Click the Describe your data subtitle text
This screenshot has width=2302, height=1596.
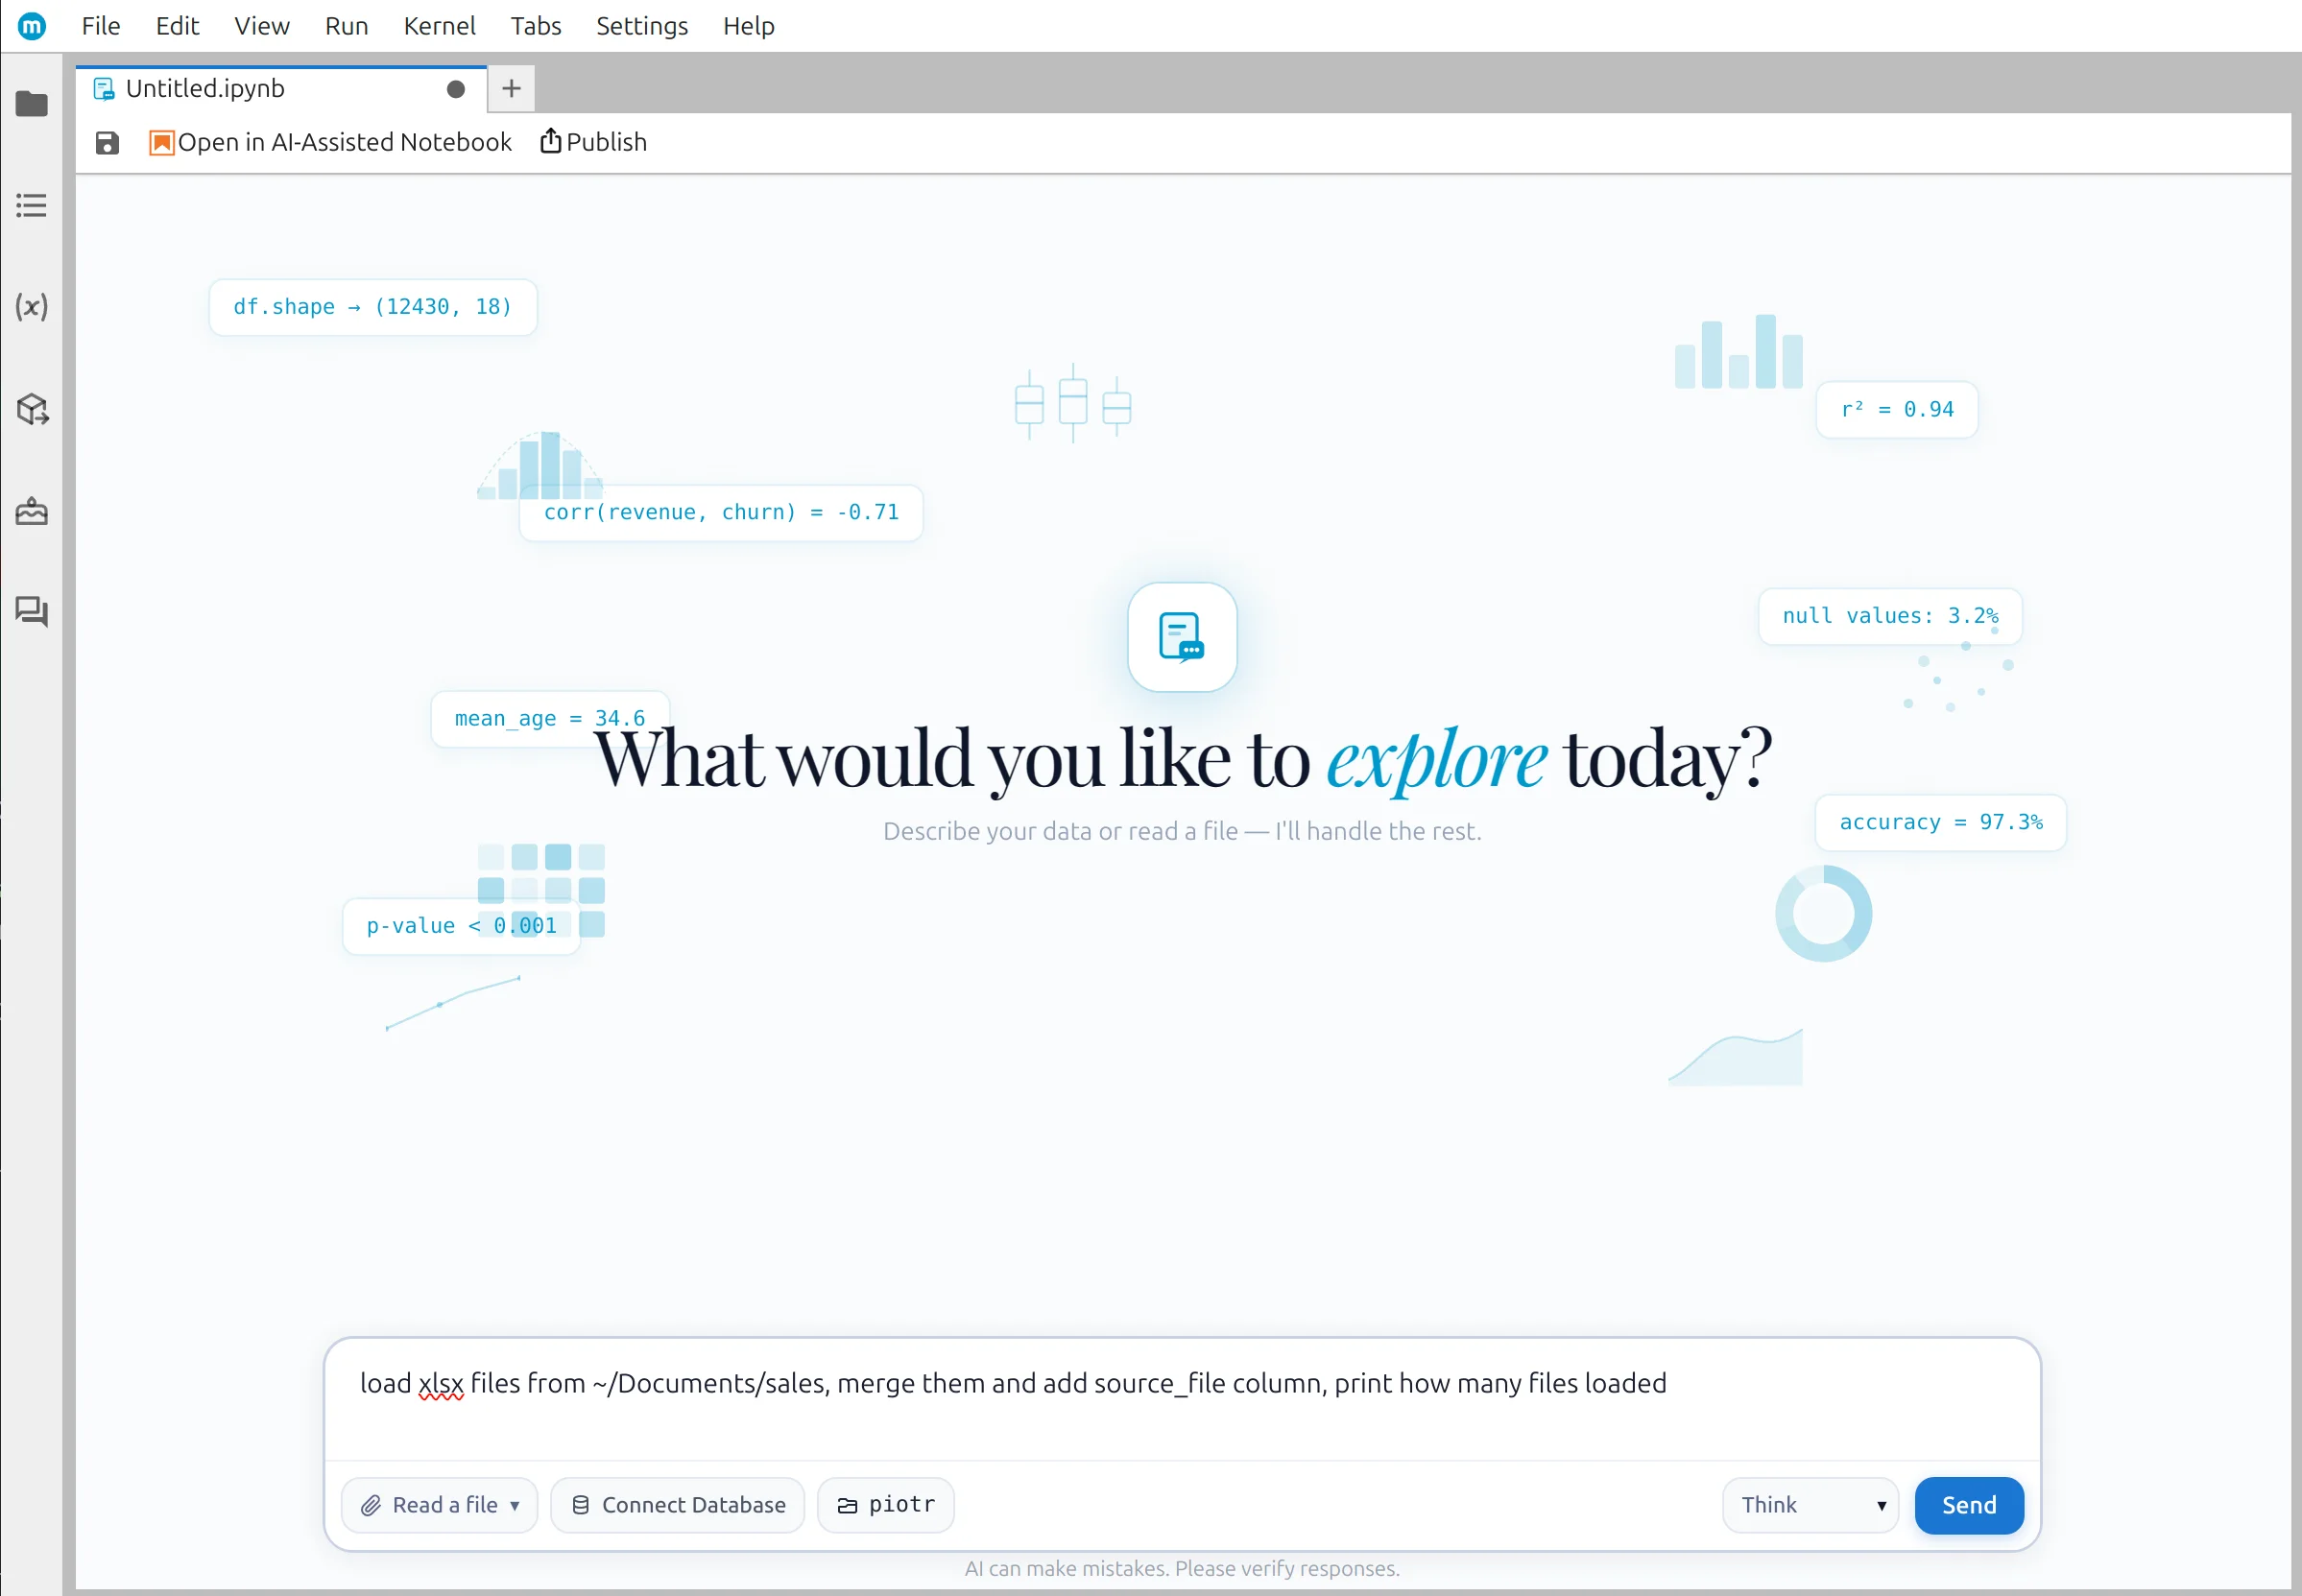coord(1182,831)
